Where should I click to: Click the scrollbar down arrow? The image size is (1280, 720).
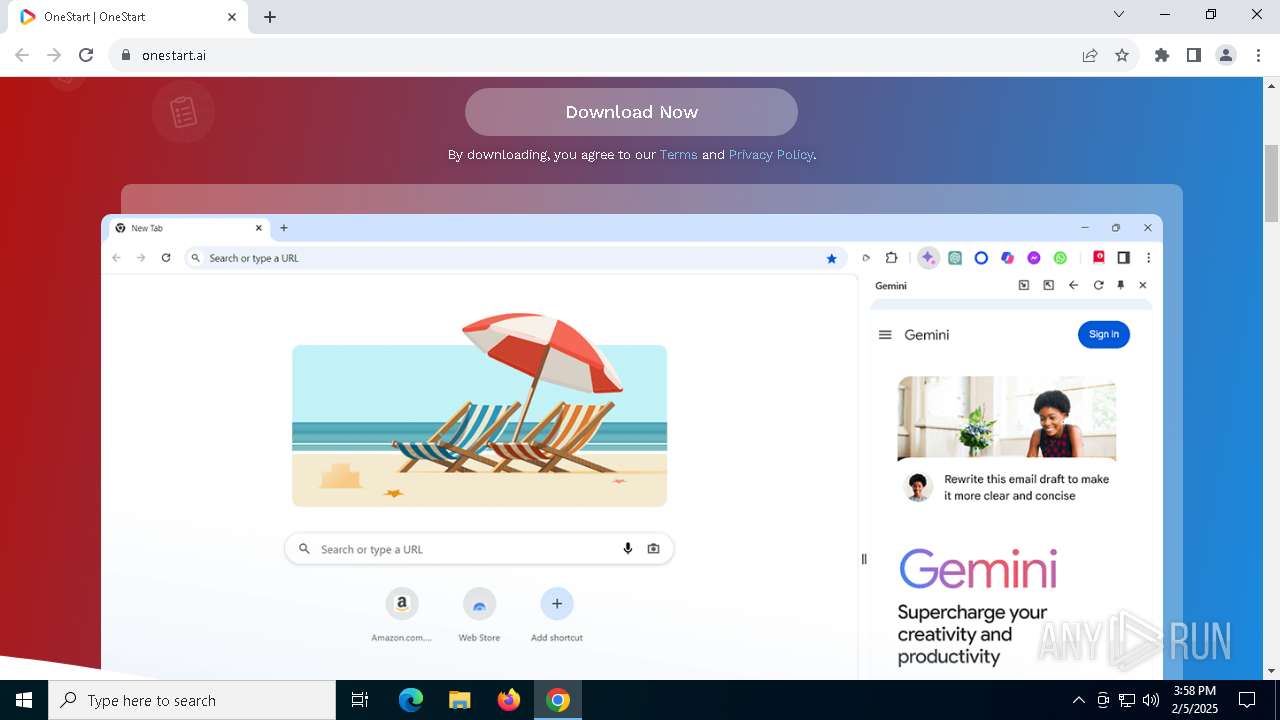tap(1272, 671)
